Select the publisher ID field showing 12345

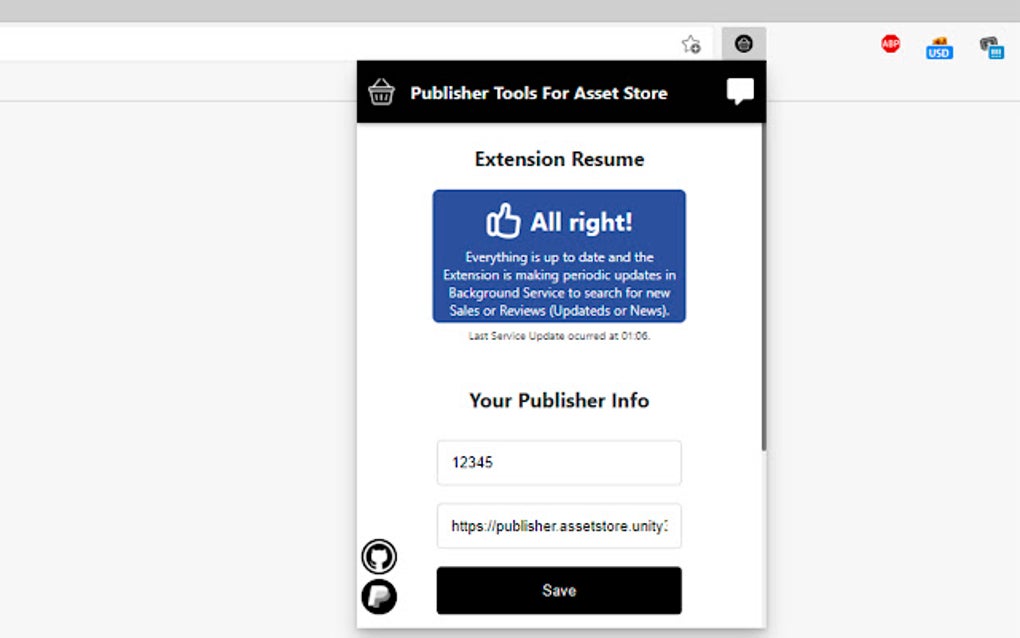558,462
